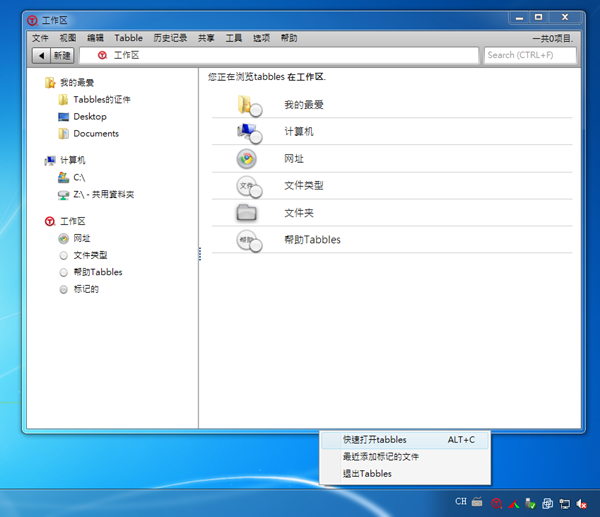
Task: Open the 工具 menu
Action: coord(234,38)
